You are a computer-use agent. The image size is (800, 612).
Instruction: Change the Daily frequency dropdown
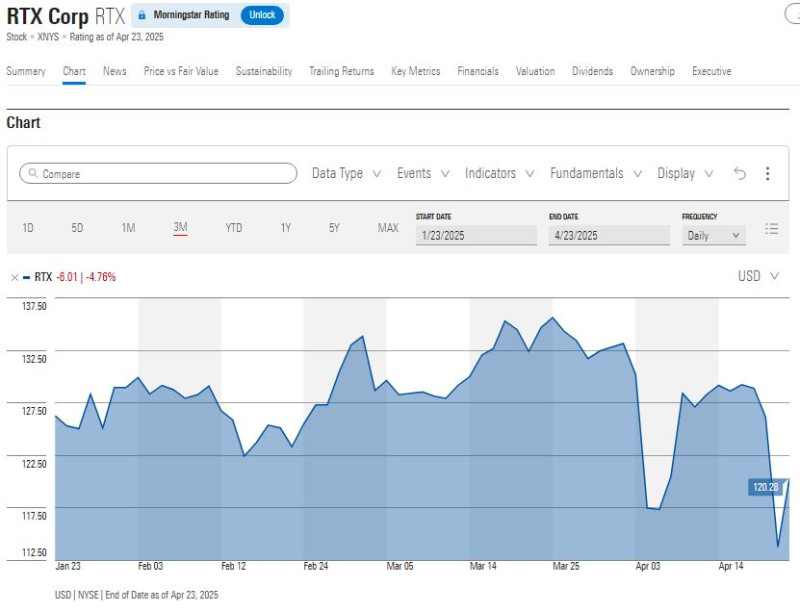[x=713, y=236]
